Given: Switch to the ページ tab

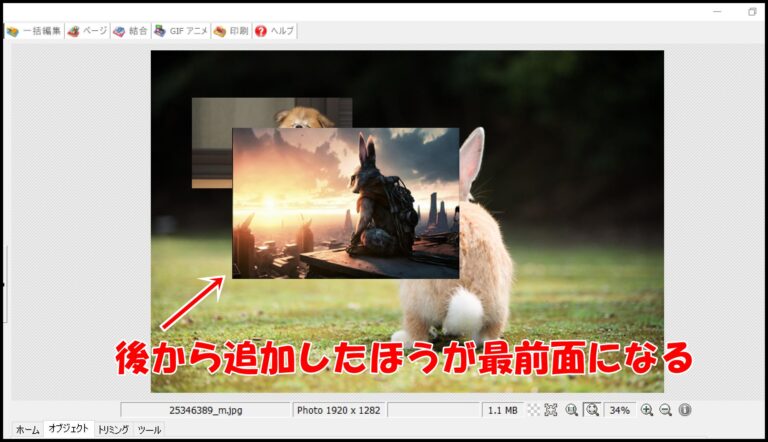Looking at the screenshot, I should tap(88, 31).
